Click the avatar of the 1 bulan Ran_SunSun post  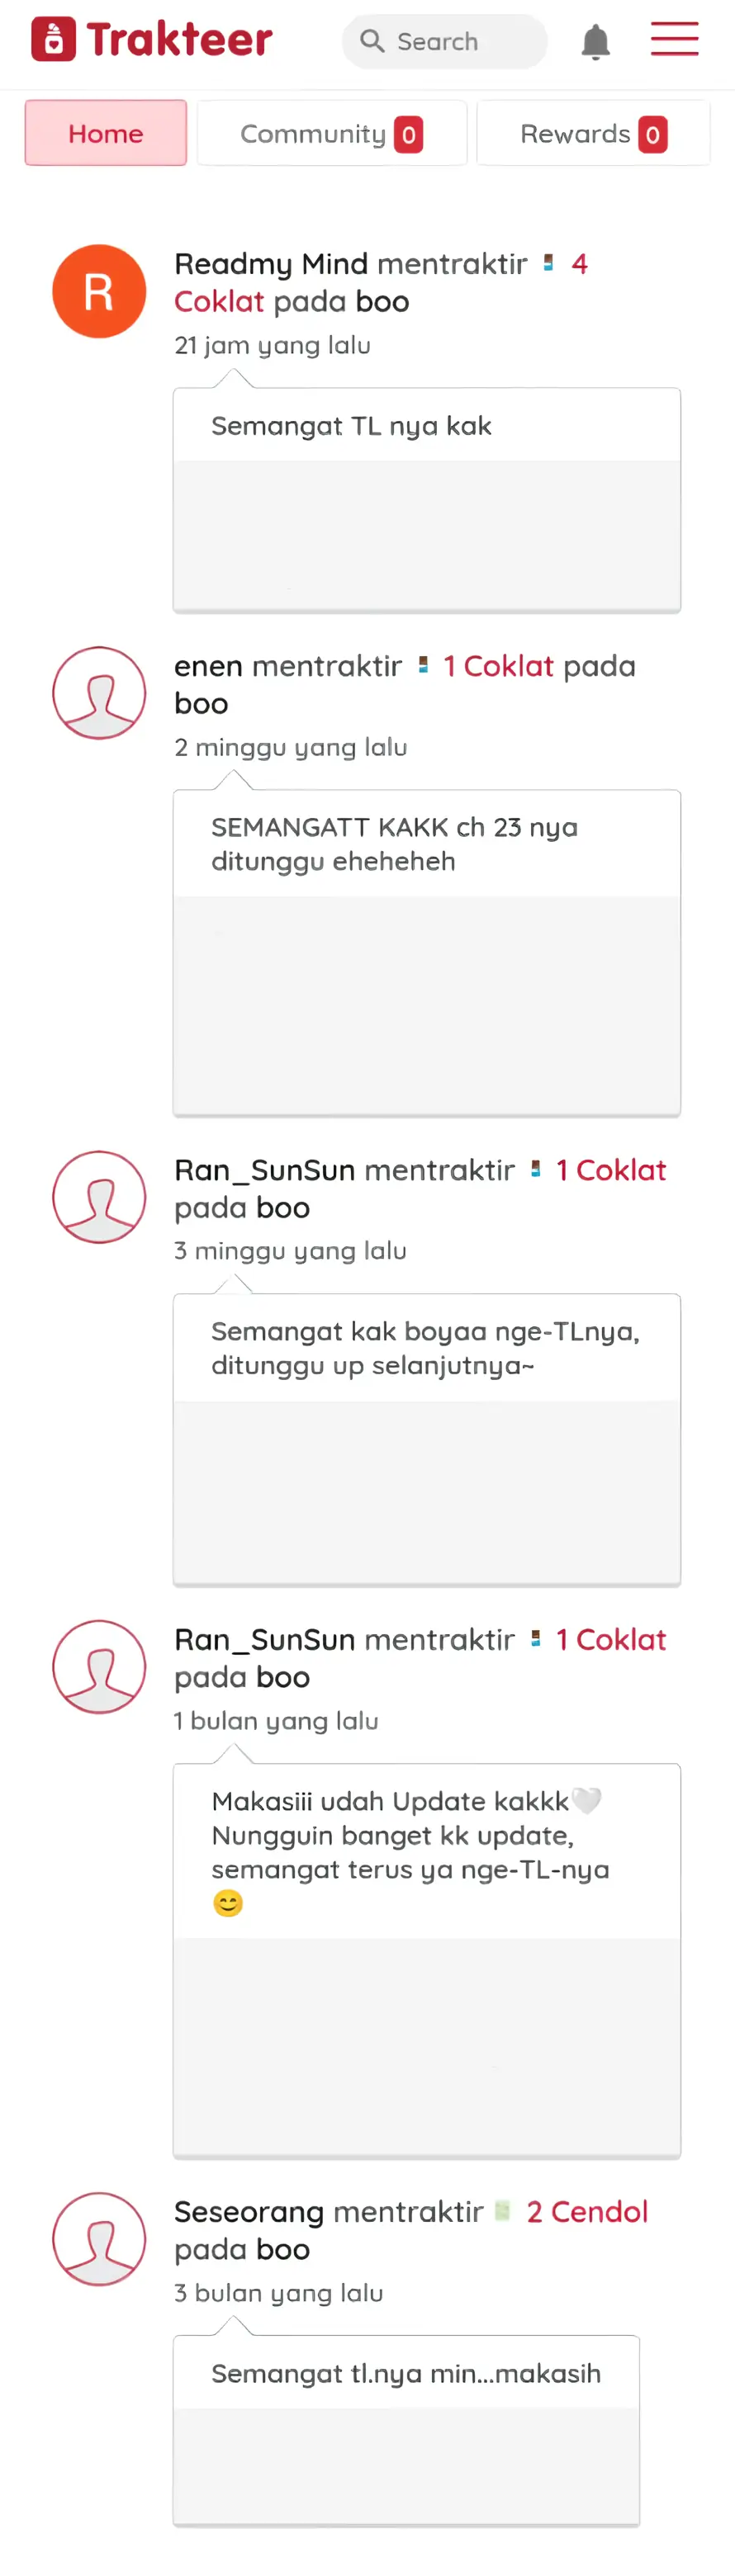coord(99,1667)
